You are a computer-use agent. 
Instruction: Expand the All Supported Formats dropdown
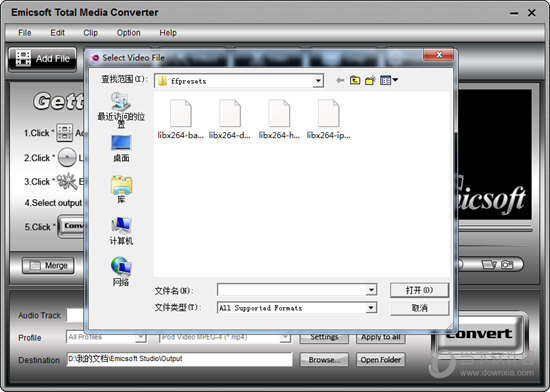coord(371,308)
